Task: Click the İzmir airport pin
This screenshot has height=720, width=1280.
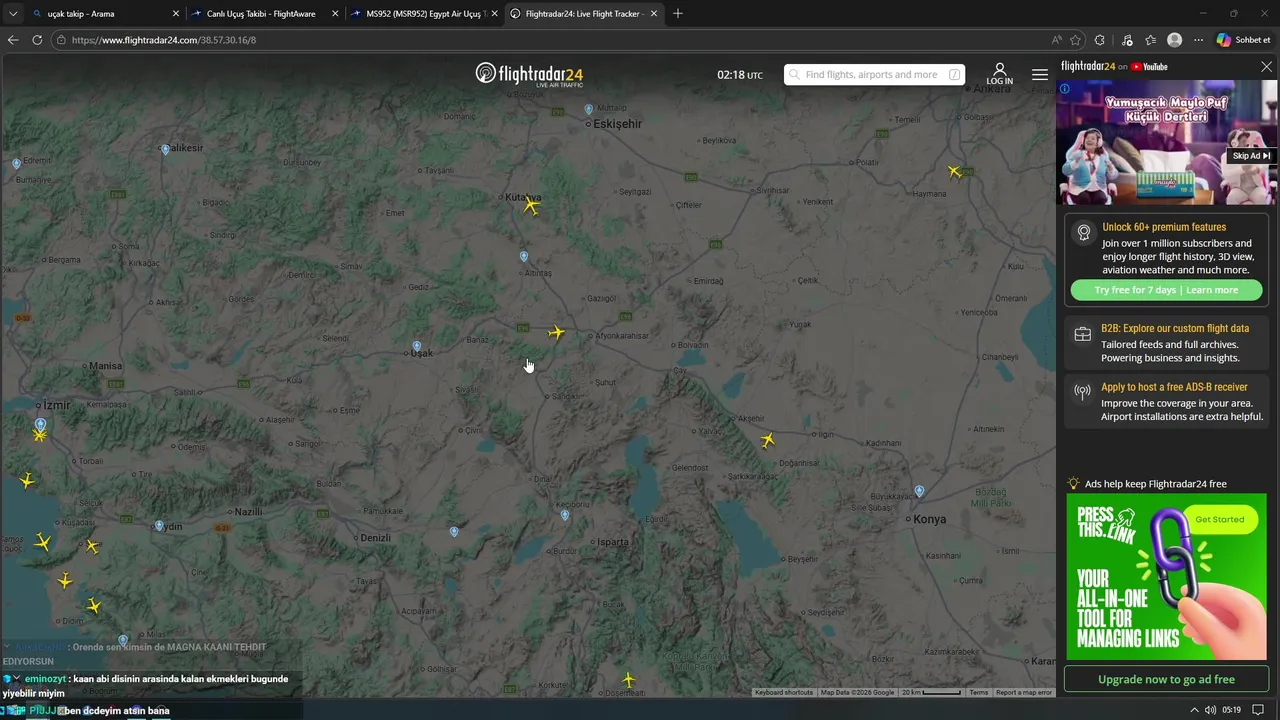Action: pos(40,424)
